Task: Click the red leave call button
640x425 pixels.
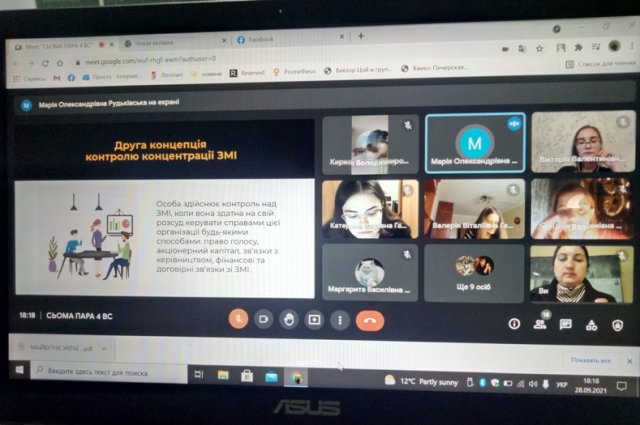Action: tap(370, 320)
